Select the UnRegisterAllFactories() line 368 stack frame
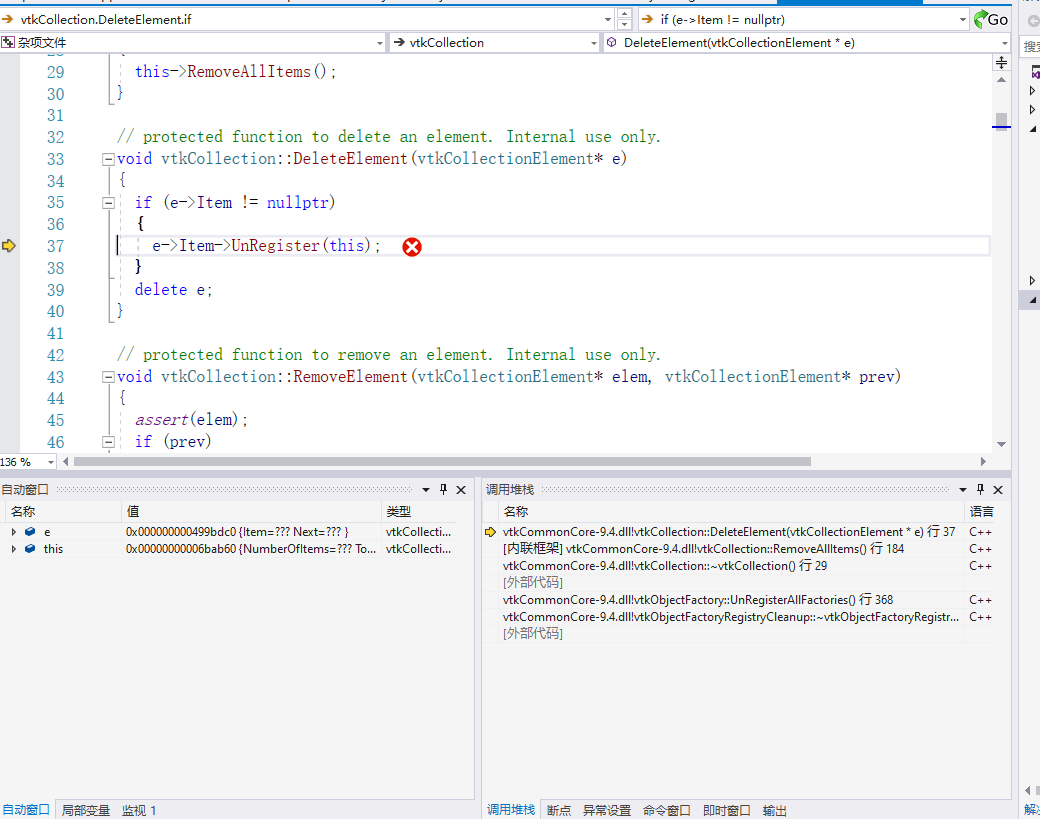The image size is (1040, 819). pos(698,600)
